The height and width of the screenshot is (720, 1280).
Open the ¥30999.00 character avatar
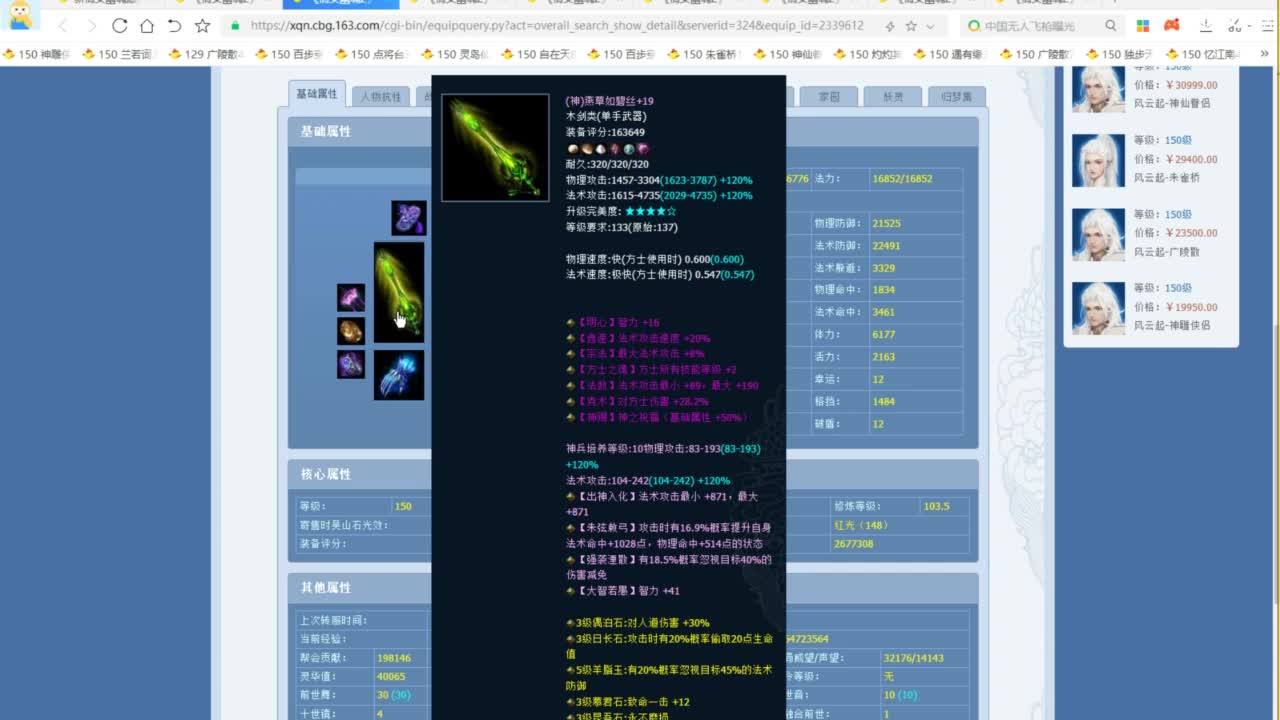[x=1098, y=90]
